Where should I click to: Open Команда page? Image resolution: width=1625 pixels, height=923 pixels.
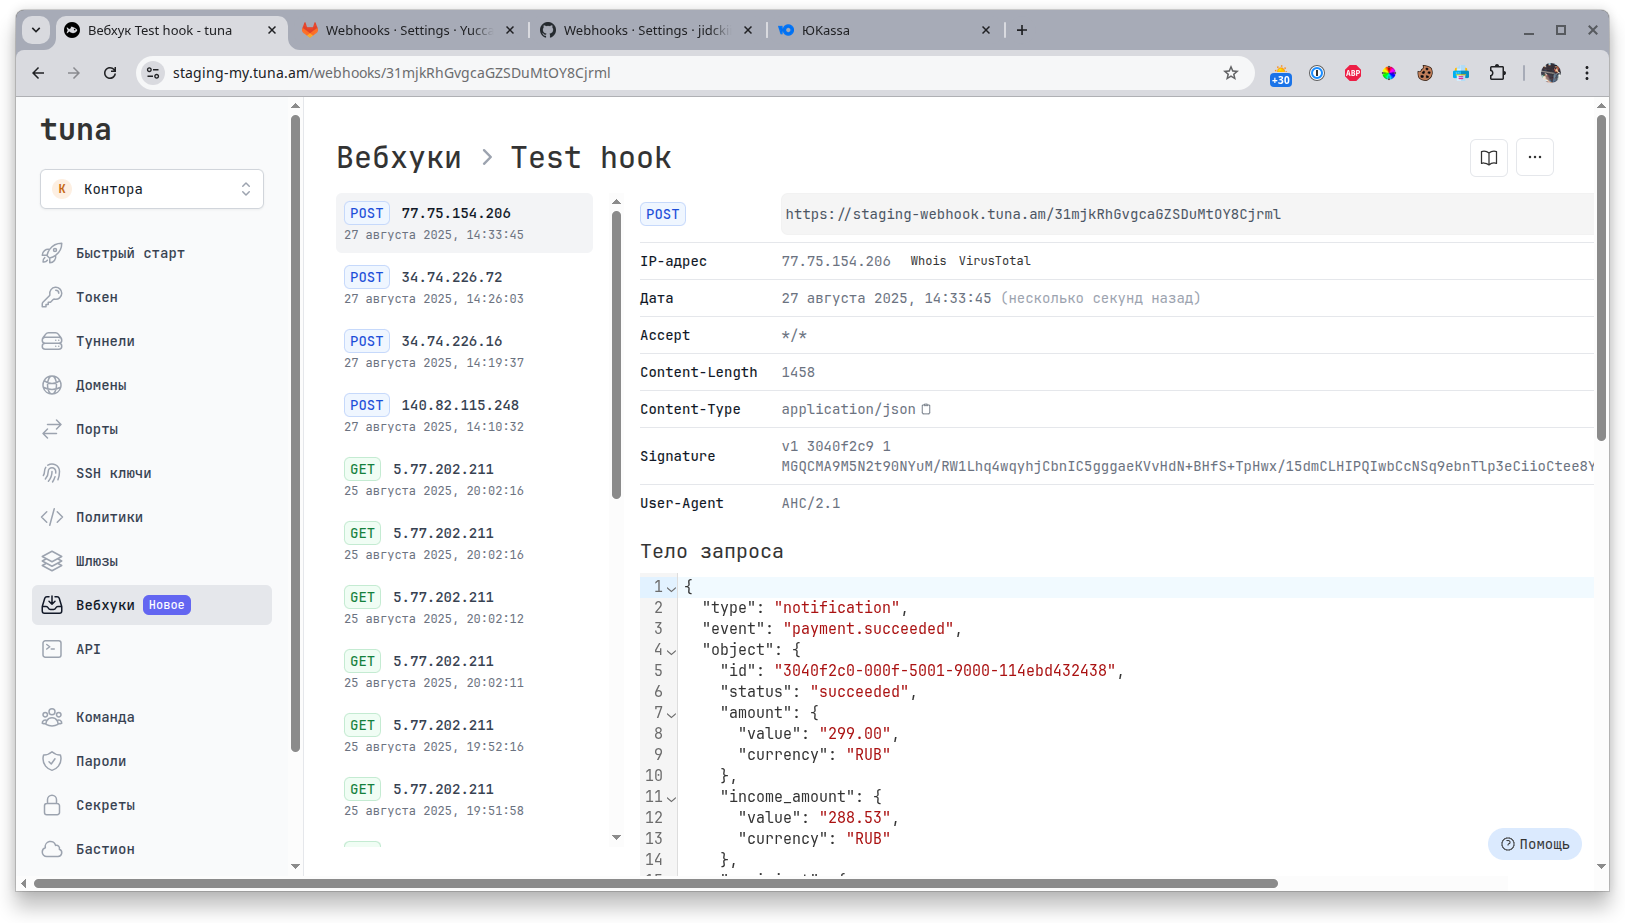(x=152, y=717)
